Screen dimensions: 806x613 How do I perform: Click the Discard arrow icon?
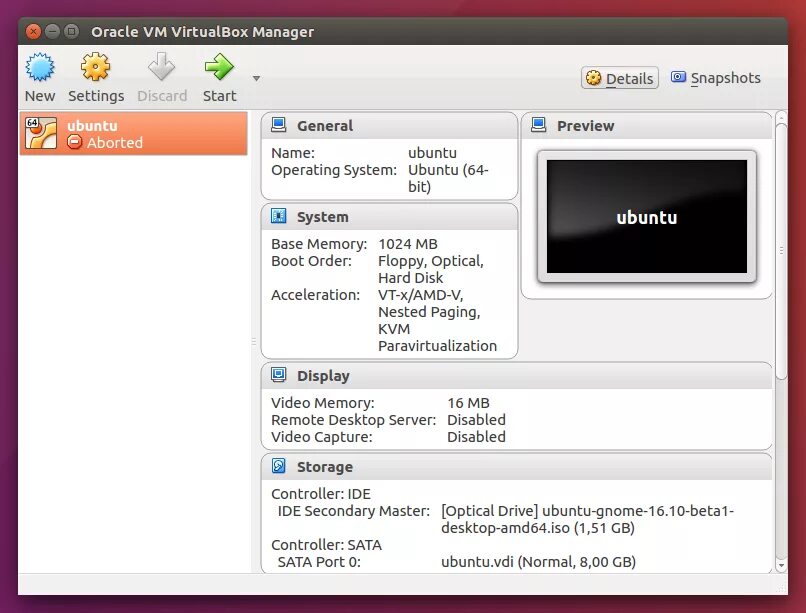(161, 67)
